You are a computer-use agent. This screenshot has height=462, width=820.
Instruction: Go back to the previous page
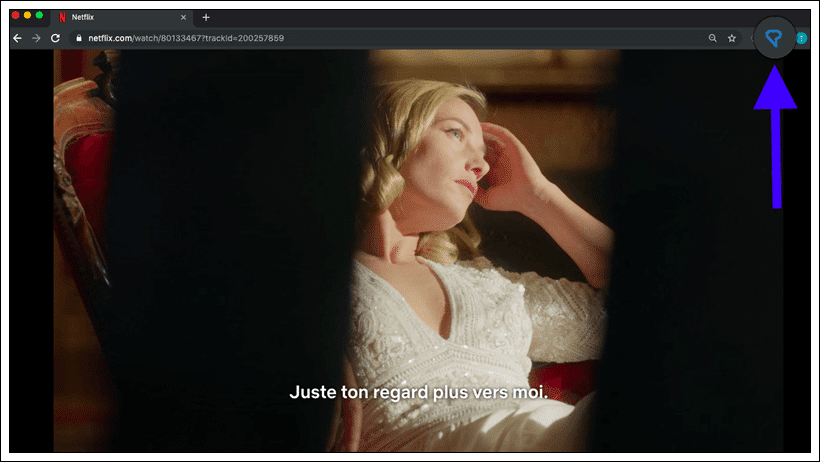17,38
